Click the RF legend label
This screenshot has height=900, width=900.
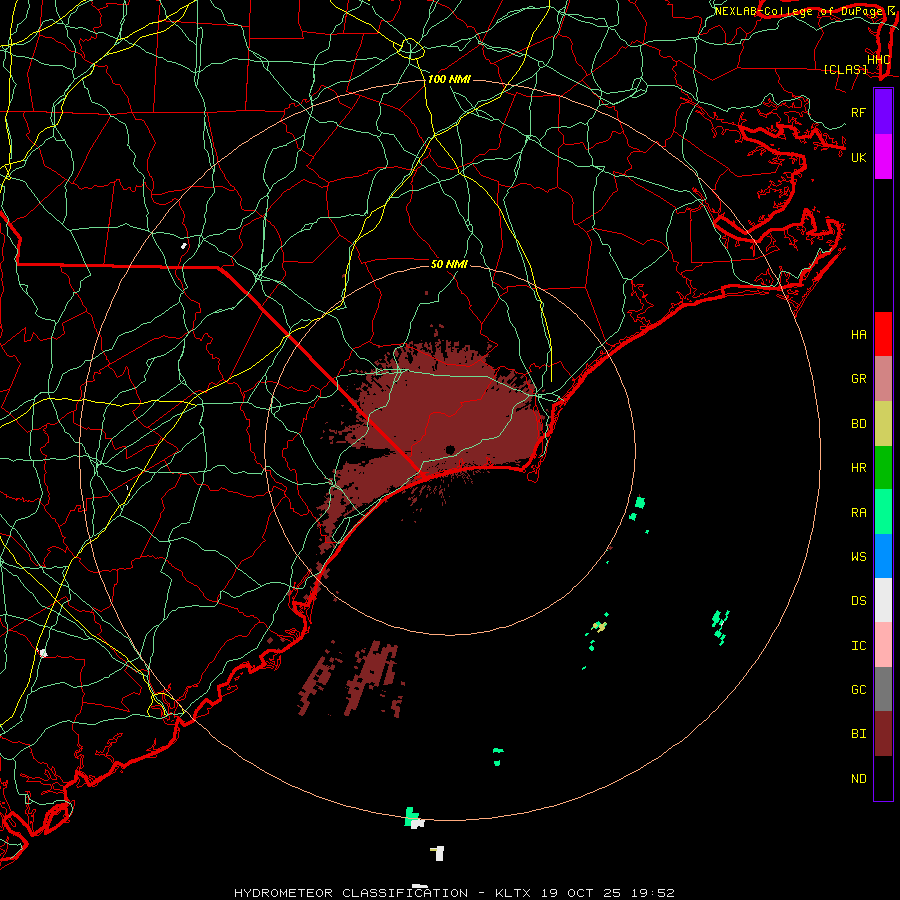coord(858,112)
